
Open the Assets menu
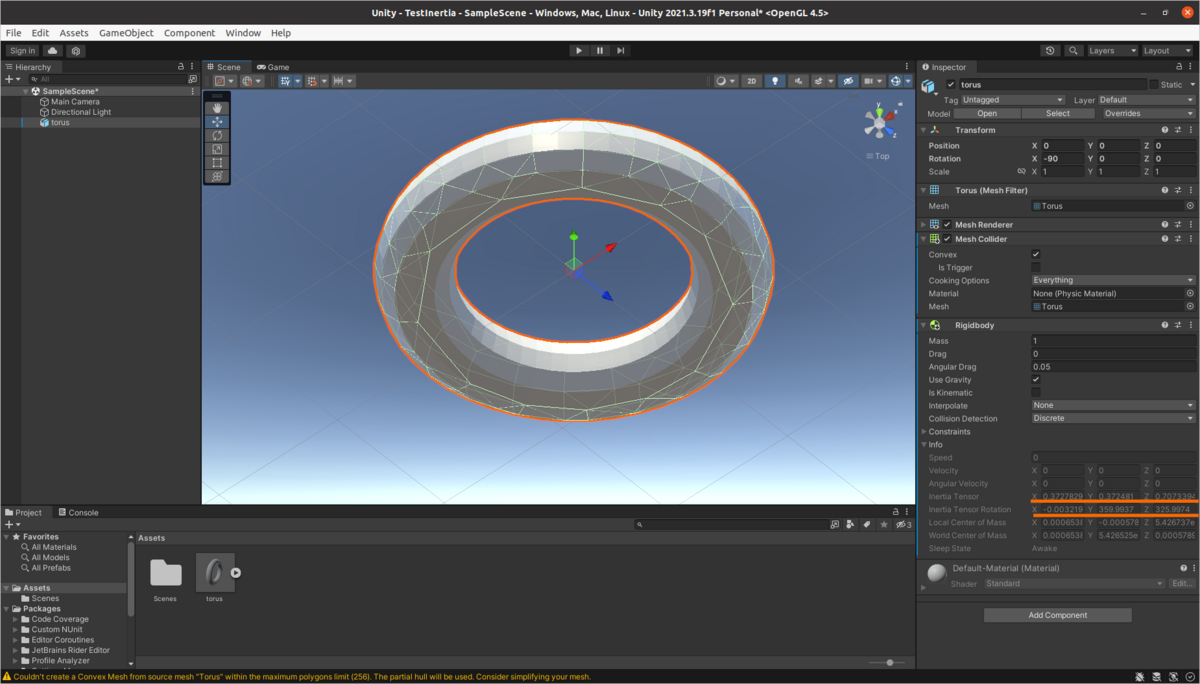point(74,33)
